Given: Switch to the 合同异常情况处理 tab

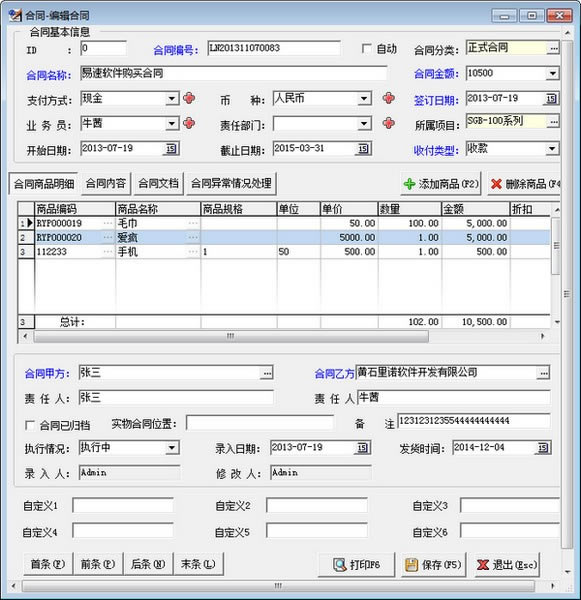Looking at the screenshot, I should coord(231,183).
